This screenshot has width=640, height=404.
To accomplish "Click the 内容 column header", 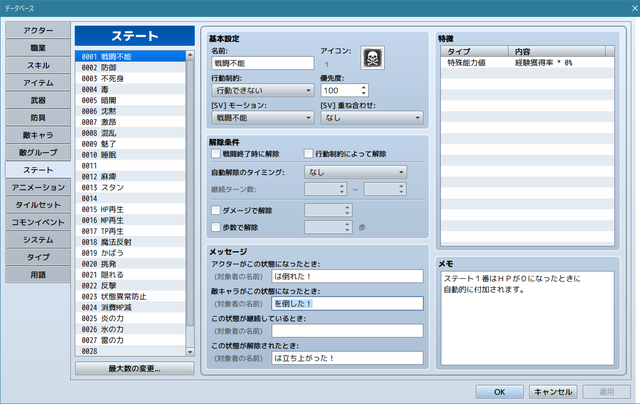I will click(557, 51).
